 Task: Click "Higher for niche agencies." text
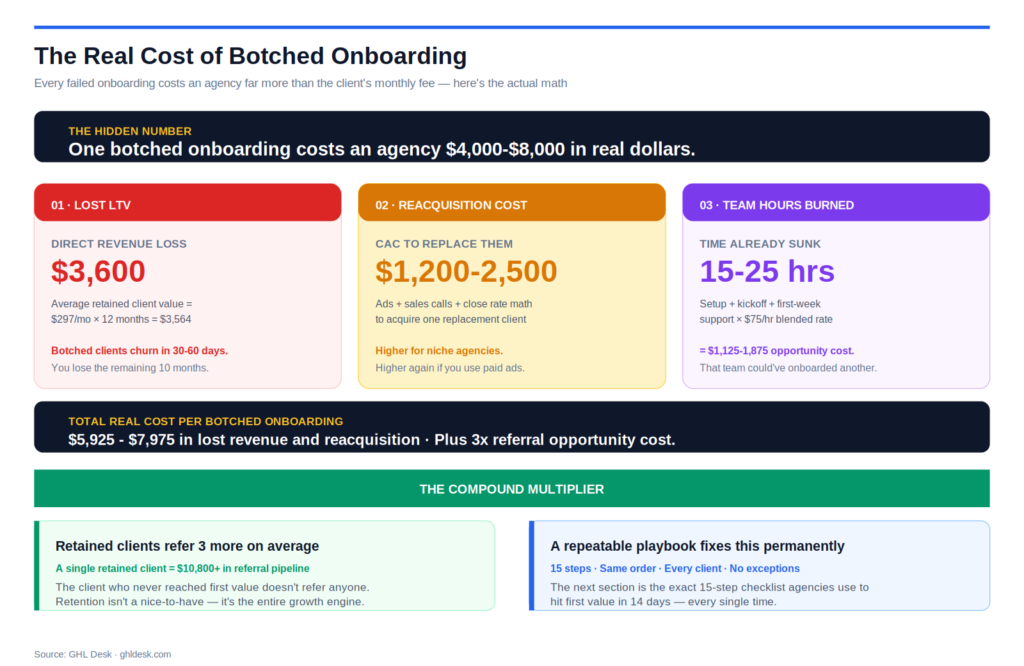439,351
